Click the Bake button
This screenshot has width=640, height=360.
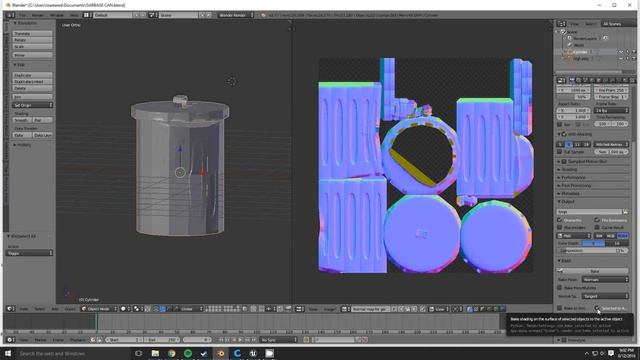593,271
